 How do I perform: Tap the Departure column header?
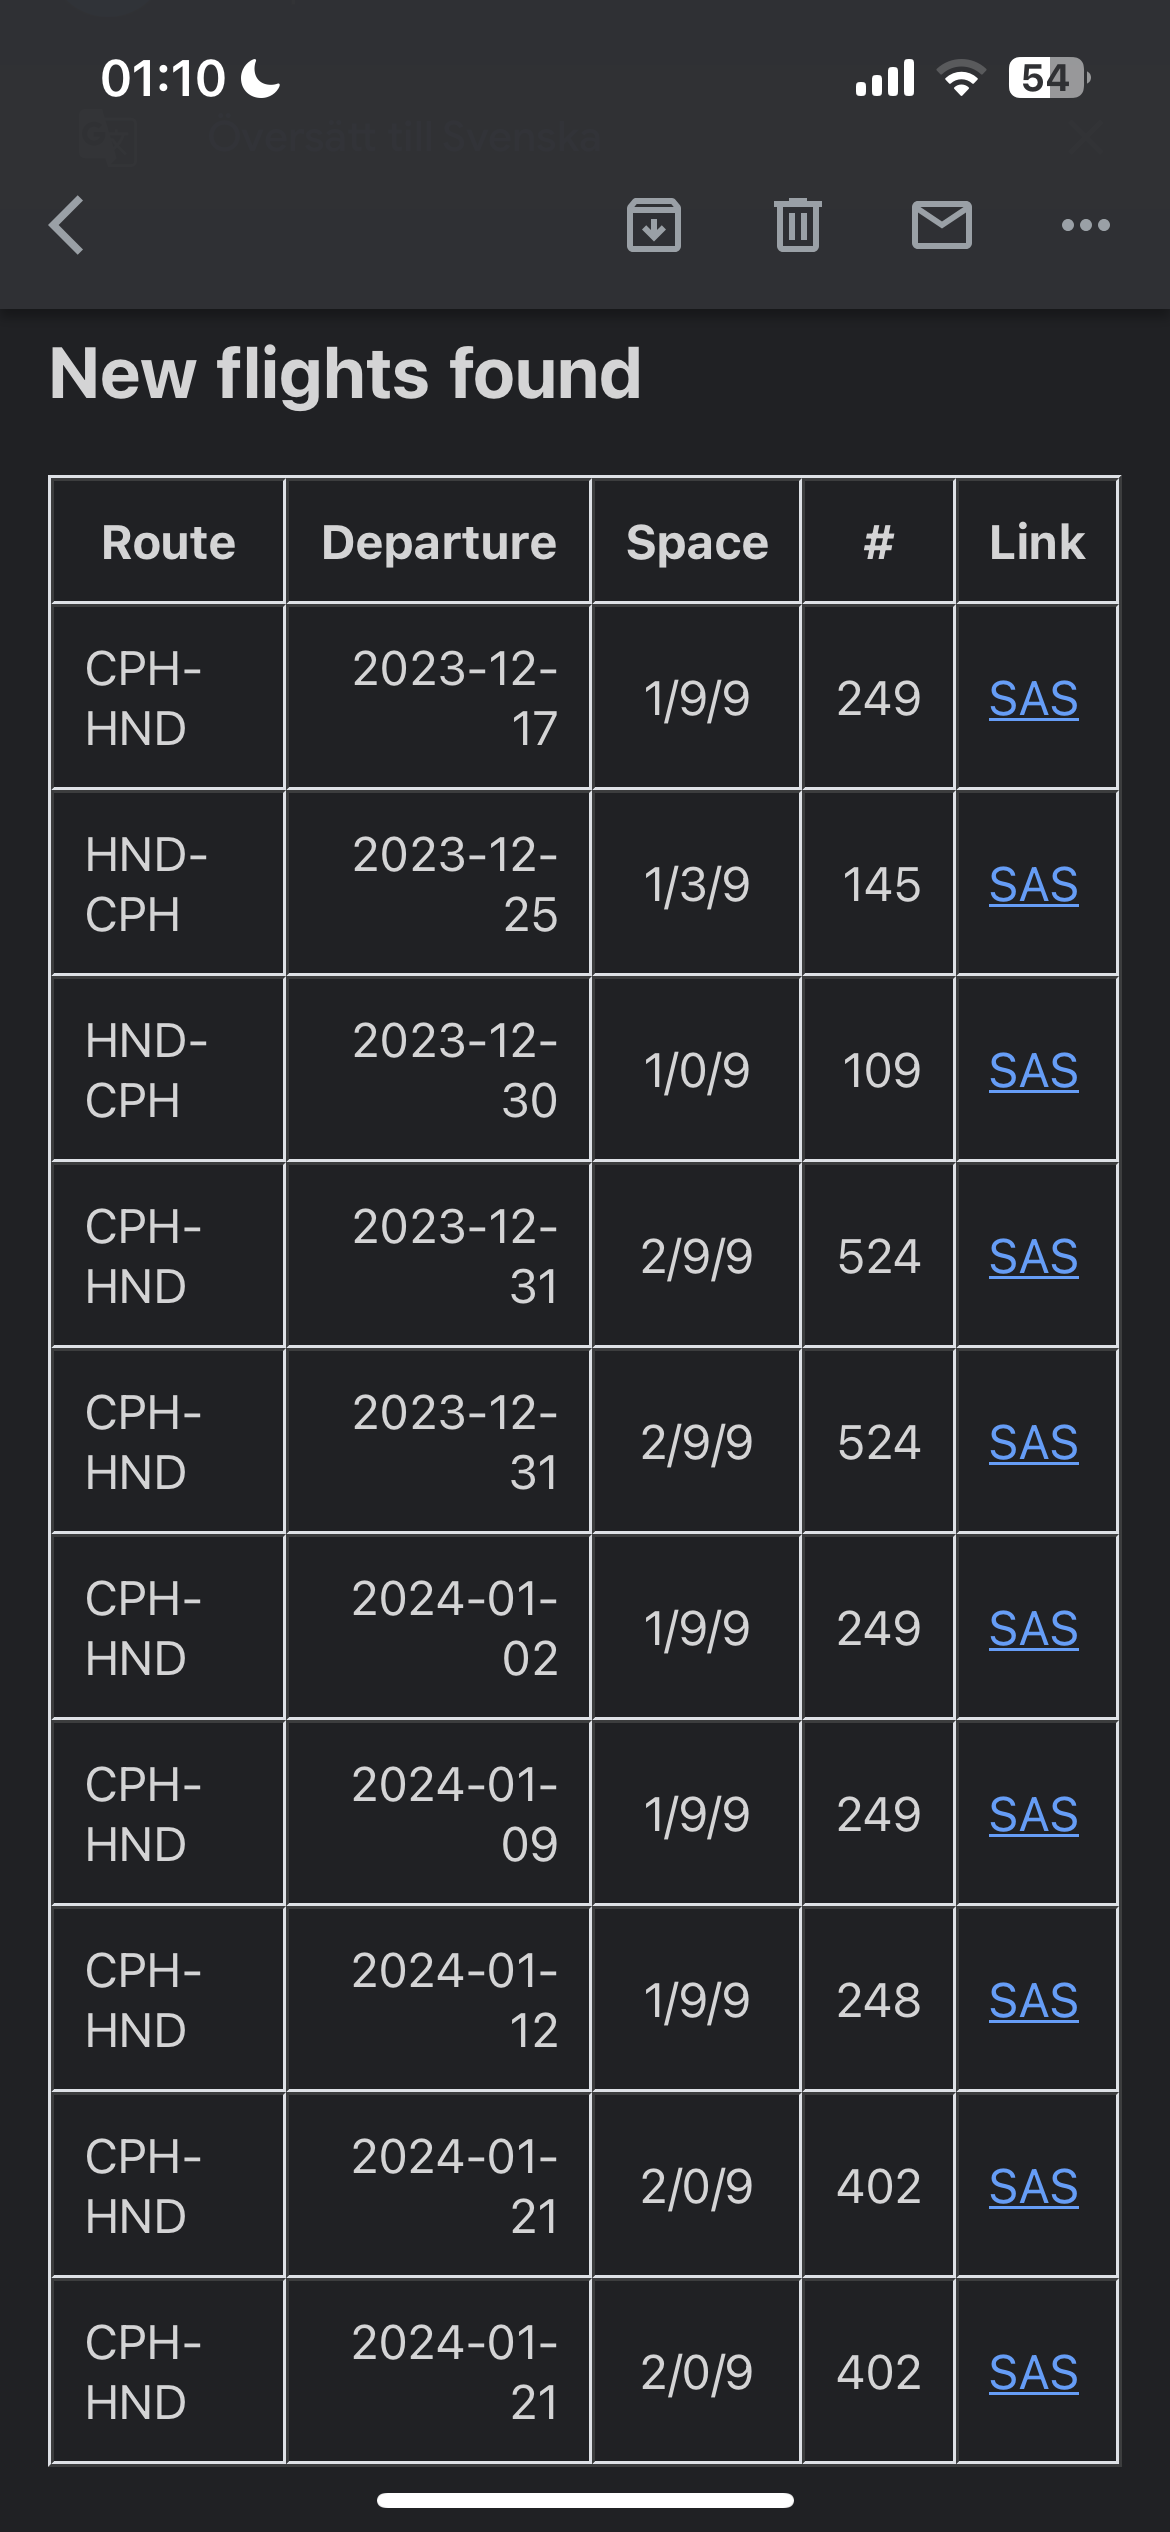click(438, 543)
